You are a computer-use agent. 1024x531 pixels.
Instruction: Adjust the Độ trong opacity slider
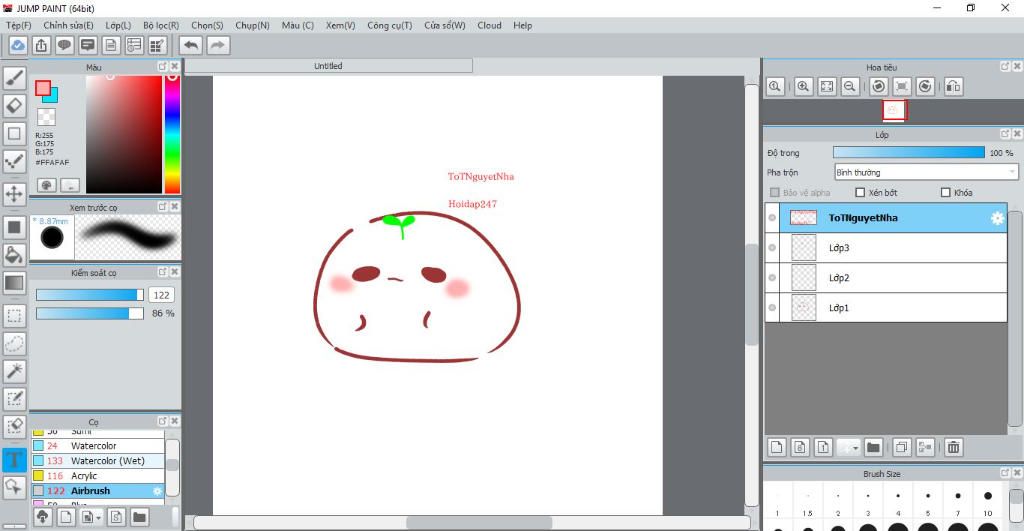[908, 152]
